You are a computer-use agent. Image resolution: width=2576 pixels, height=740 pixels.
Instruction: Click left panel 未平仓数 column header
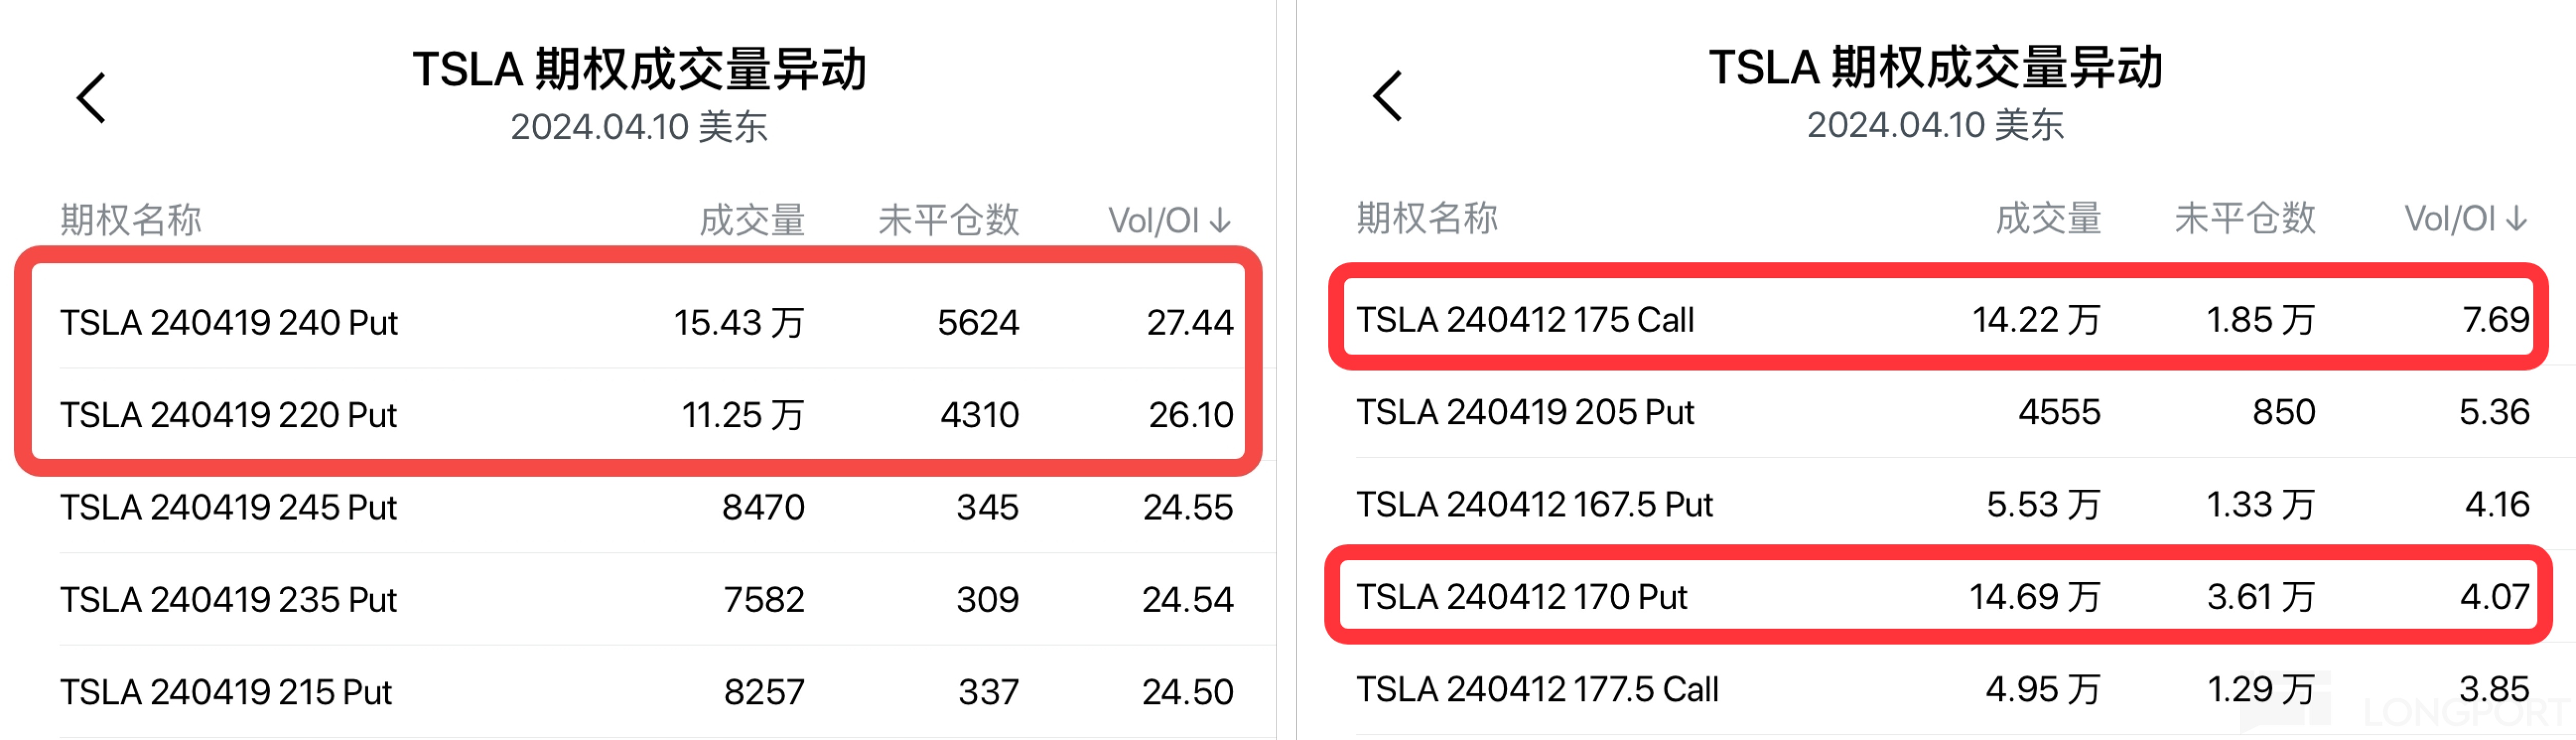[x=948, y=220]
